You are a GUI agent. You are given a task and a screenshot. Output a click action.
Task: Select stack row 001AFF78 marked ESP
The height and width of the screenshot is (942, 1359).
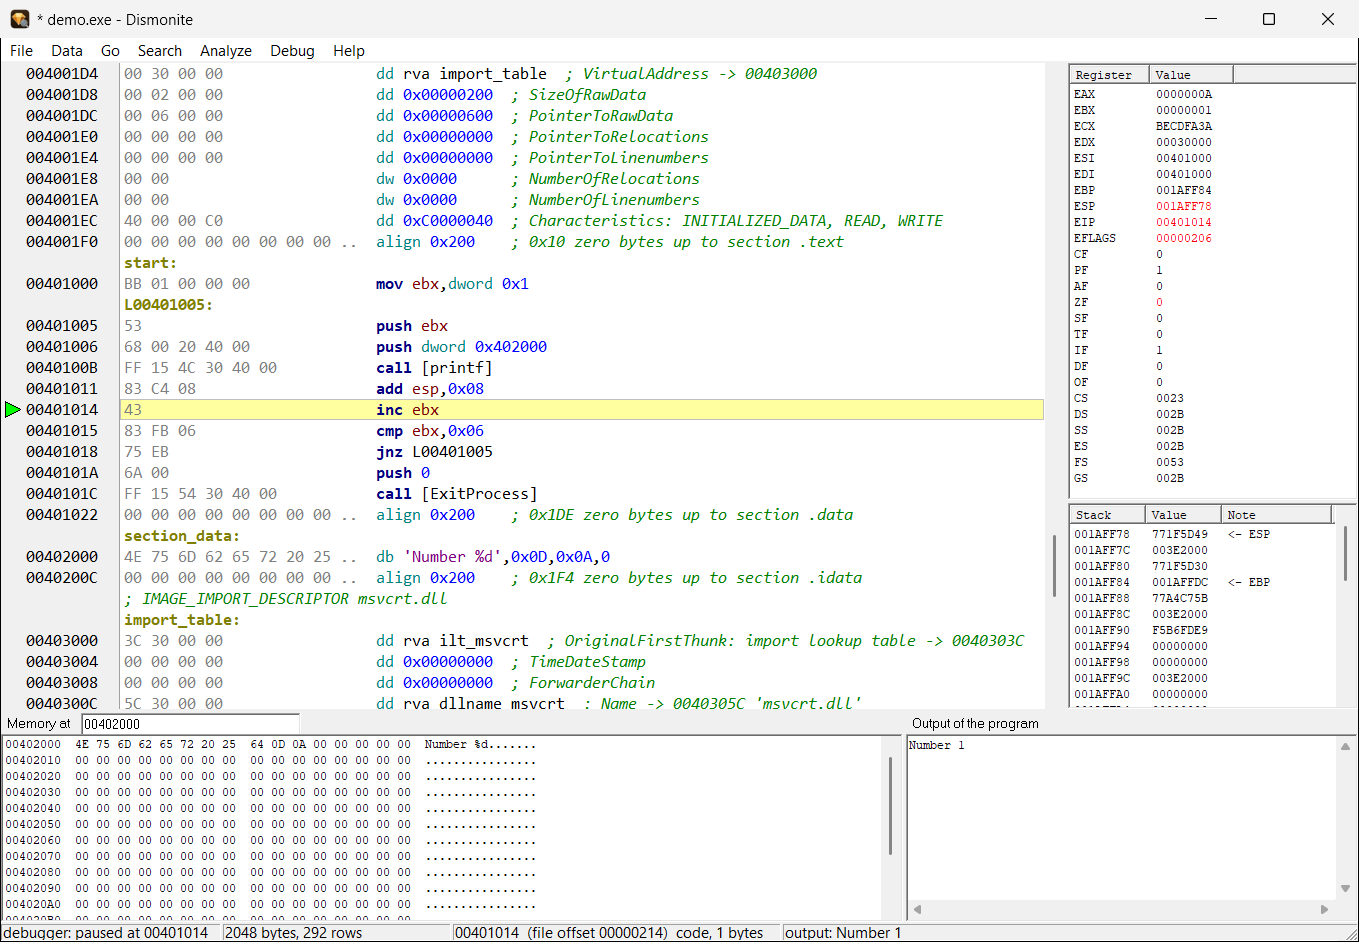pos(1203,534)
